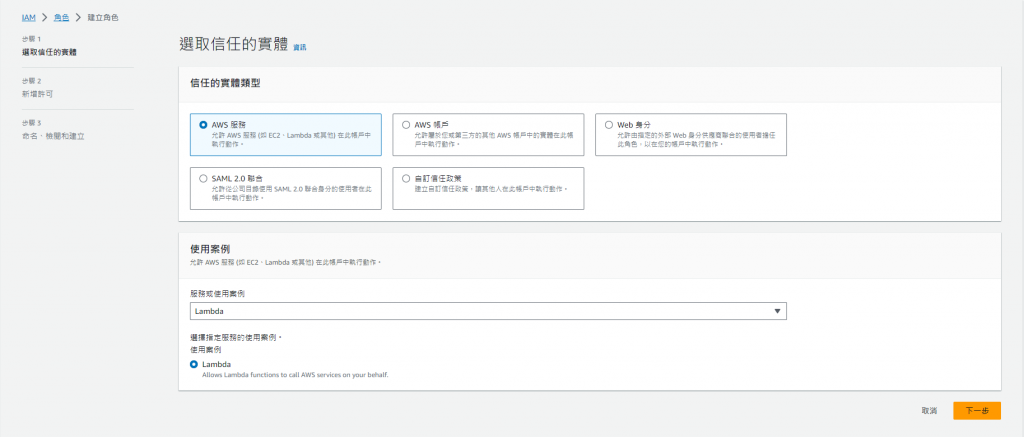Click the breadcrumb chevron after IAM
Image resolution: width=1024 pixels, height=437 pixels.
pyautogui.click(x=45, y=18)
